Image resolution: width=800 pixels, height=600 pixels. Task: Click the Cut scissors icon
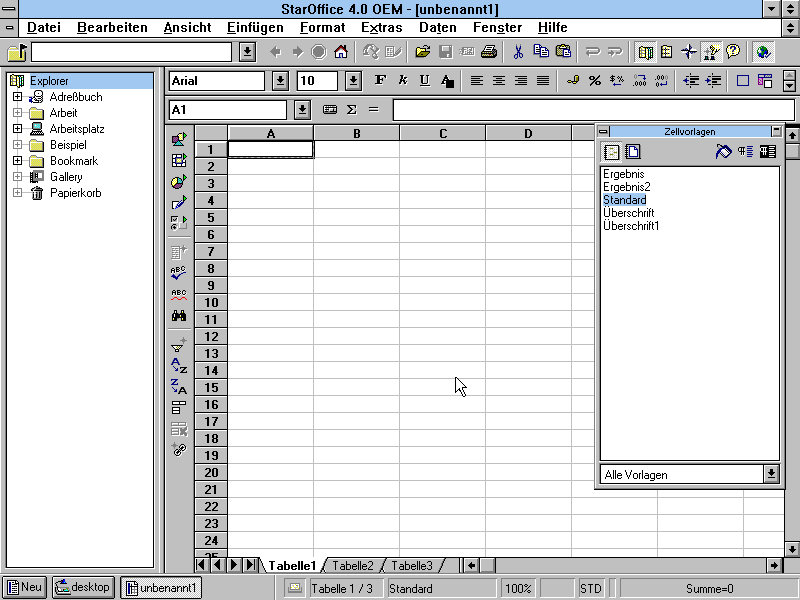518,52
